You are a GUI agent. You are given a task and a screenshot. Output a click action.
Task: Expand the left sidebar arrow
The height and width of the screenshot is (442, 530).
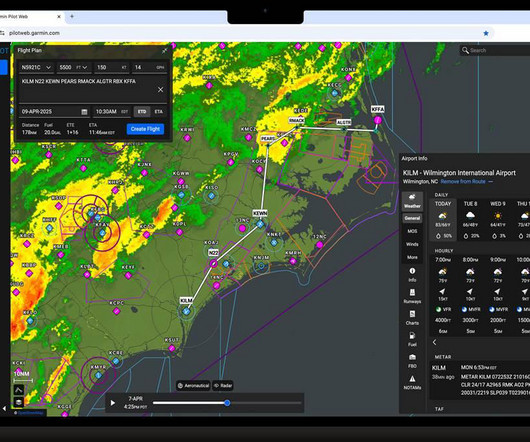4,409
